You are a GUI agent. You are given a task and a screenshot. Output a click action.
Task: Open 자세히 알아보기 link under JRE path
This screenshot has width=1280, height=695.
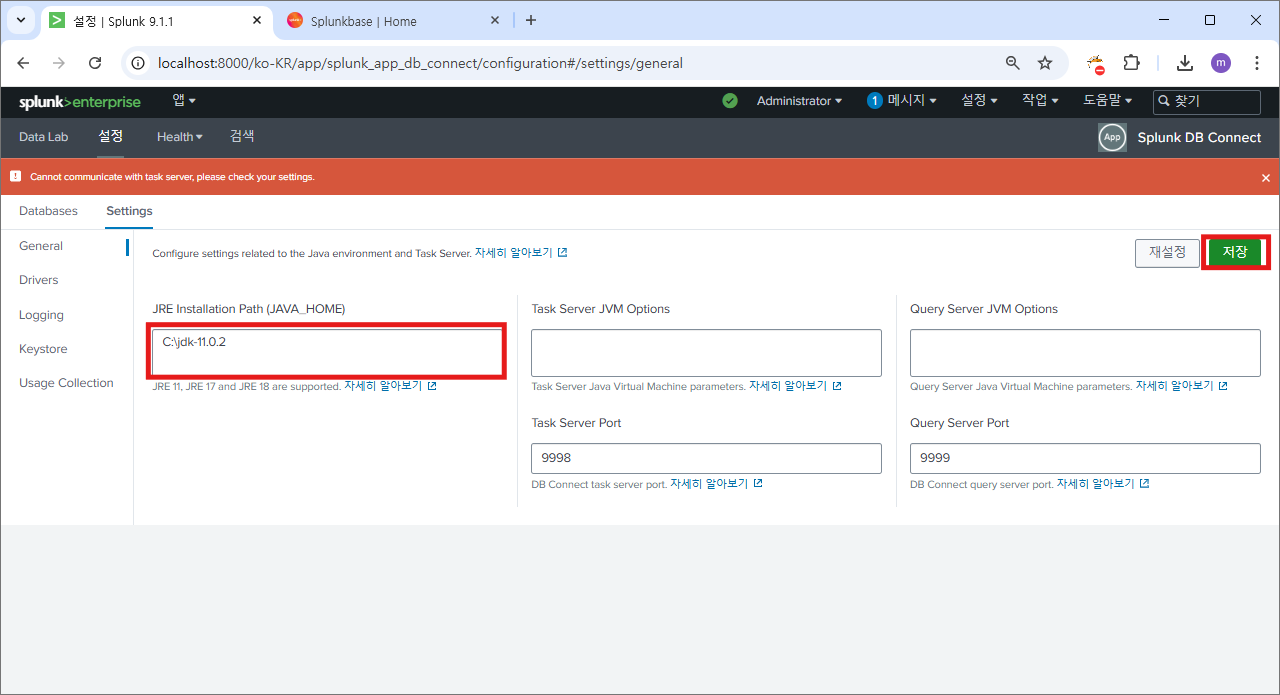pos(390,386)
